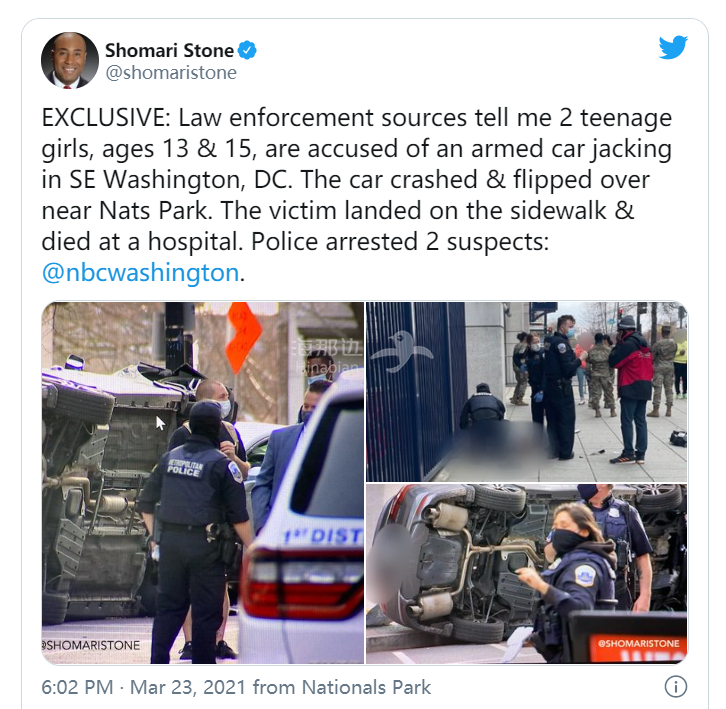Screen dimensions: 726x709
Task: Open the tweet info circle icon
Action: (676, 686)
